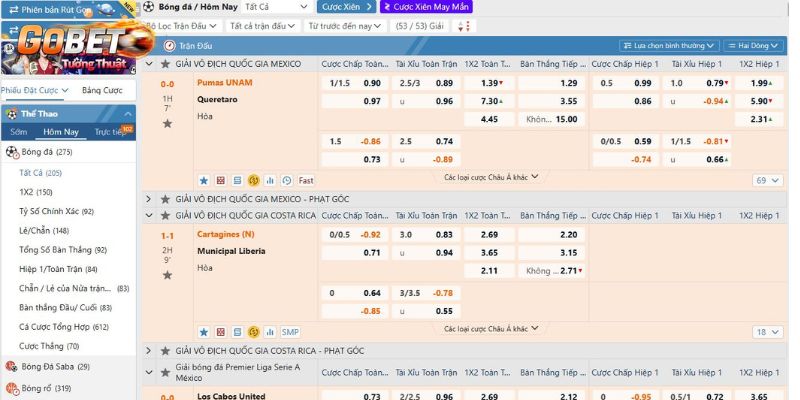Star the Cartagines vs Municipal Liberia match
Image resolution: width=800 pixels, height=400 pixels.
click(x=167, y=275)
